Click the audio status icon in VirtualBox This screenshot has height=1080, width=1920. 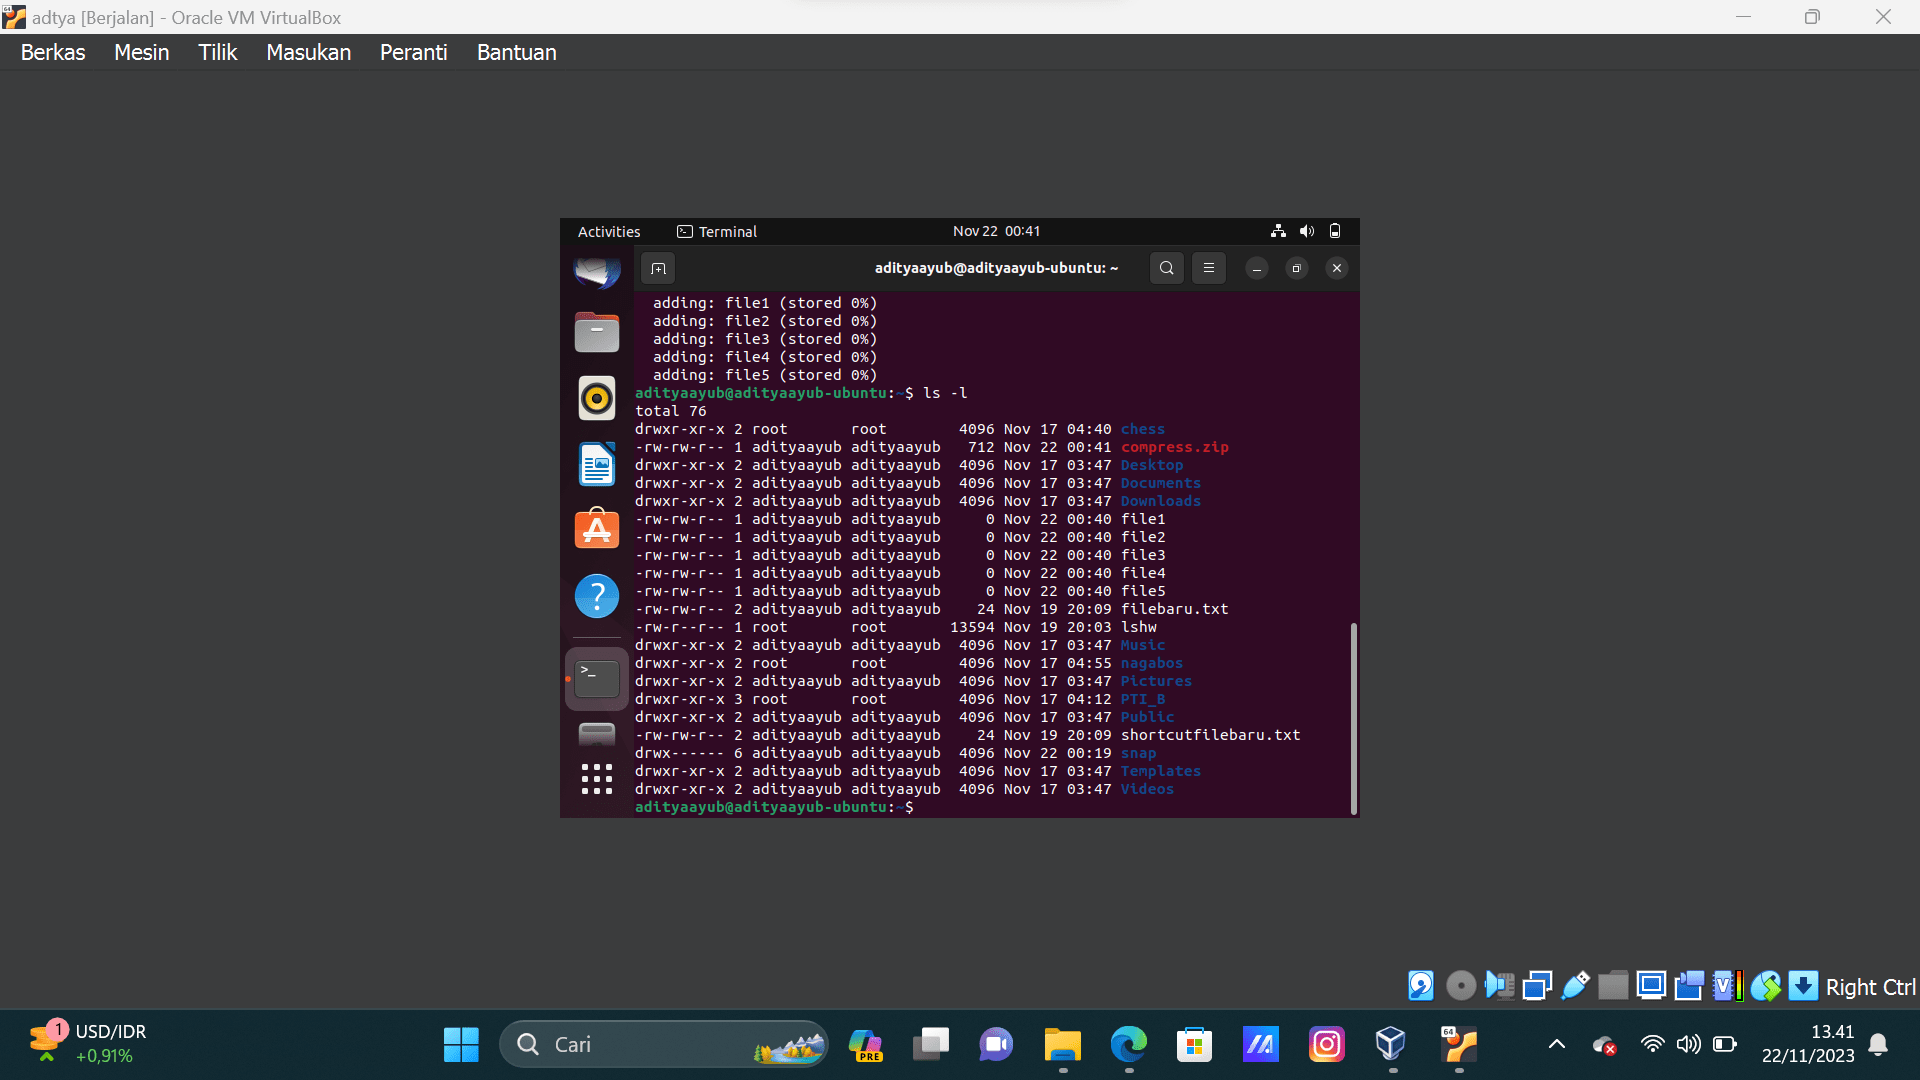coord(1499,986)
